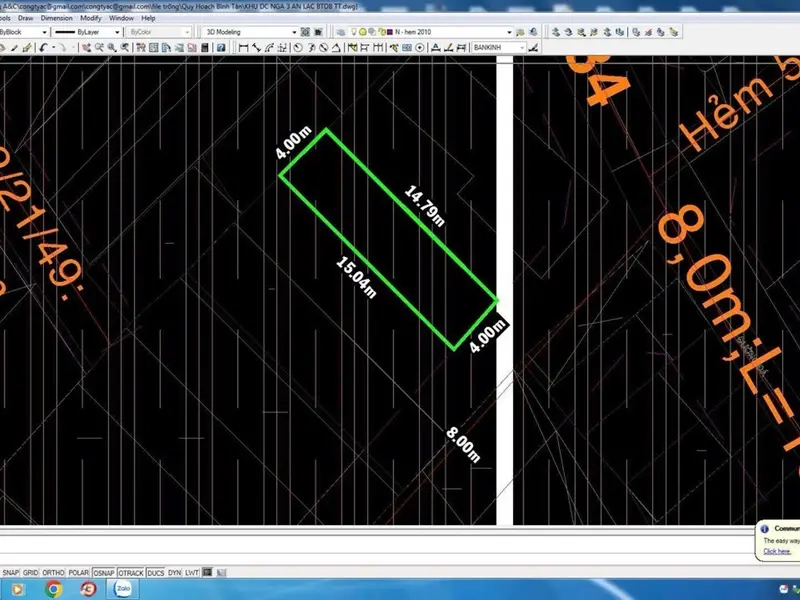
Task: Expand the ByColor plot style dropdown
Action: pyautogui.click(x=187, y=32)
